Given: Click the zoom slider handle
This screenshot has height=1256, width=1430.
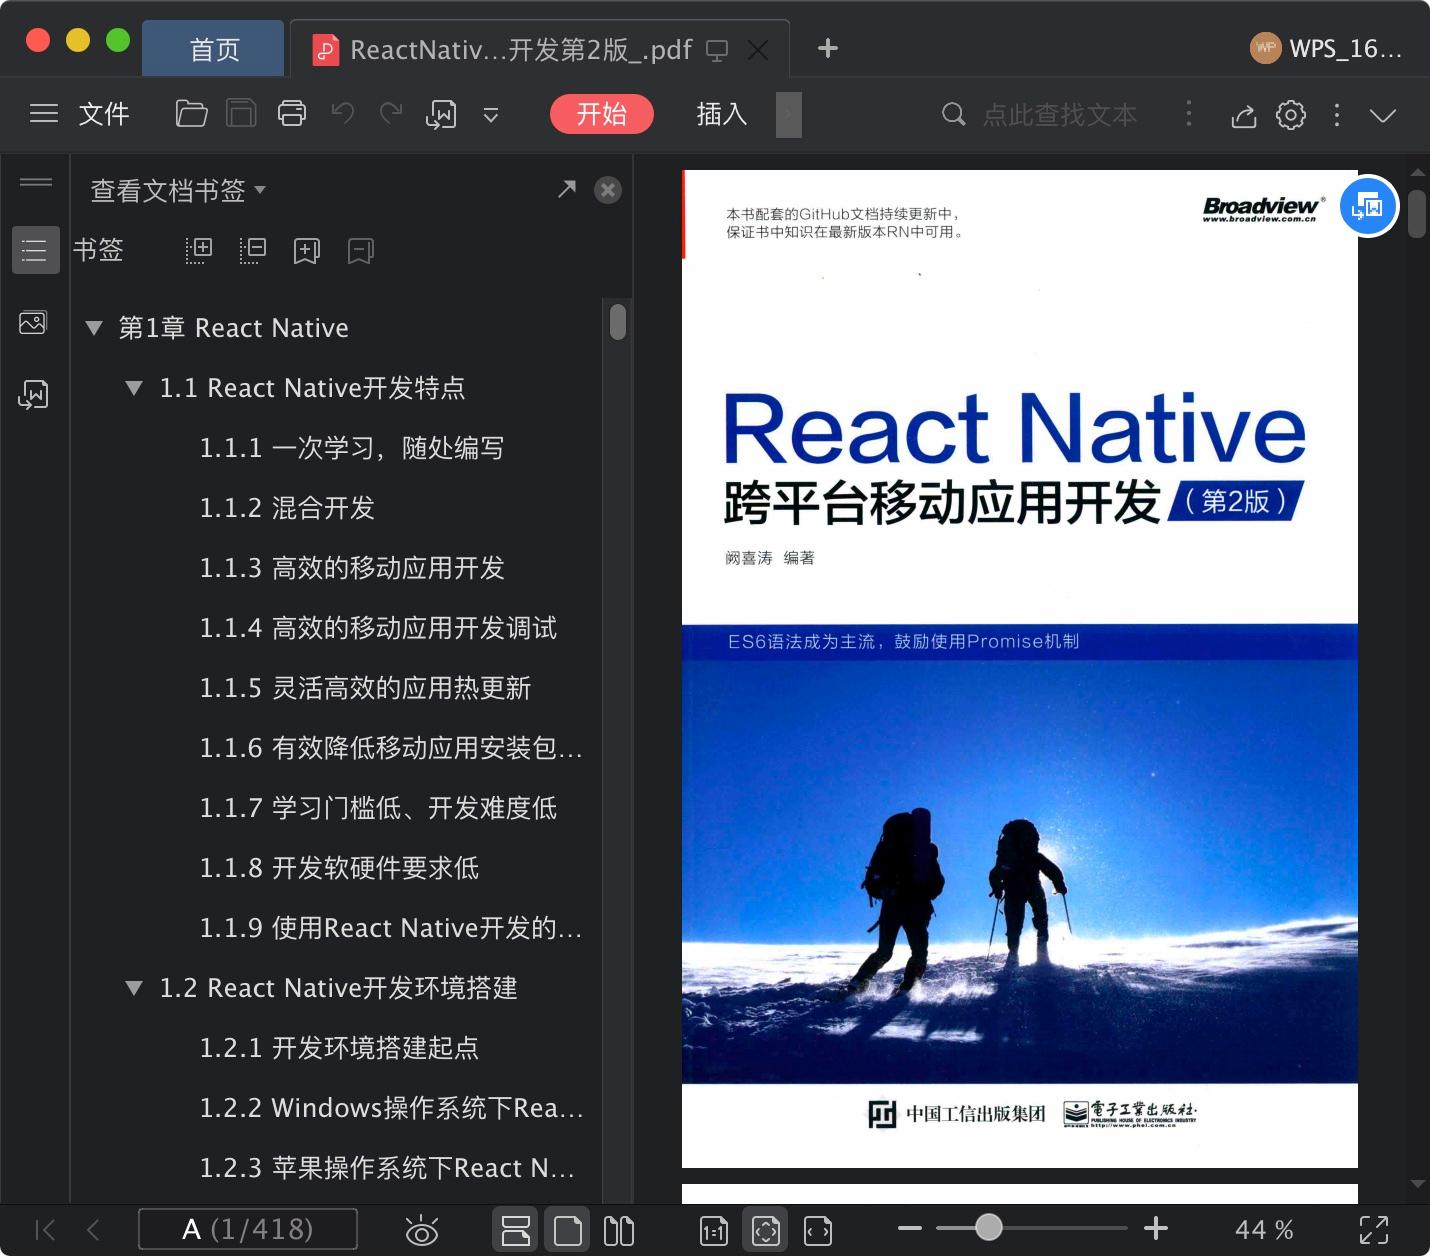Looking at the screenshot, I should pyautogui.click(x=989, y=1227).
